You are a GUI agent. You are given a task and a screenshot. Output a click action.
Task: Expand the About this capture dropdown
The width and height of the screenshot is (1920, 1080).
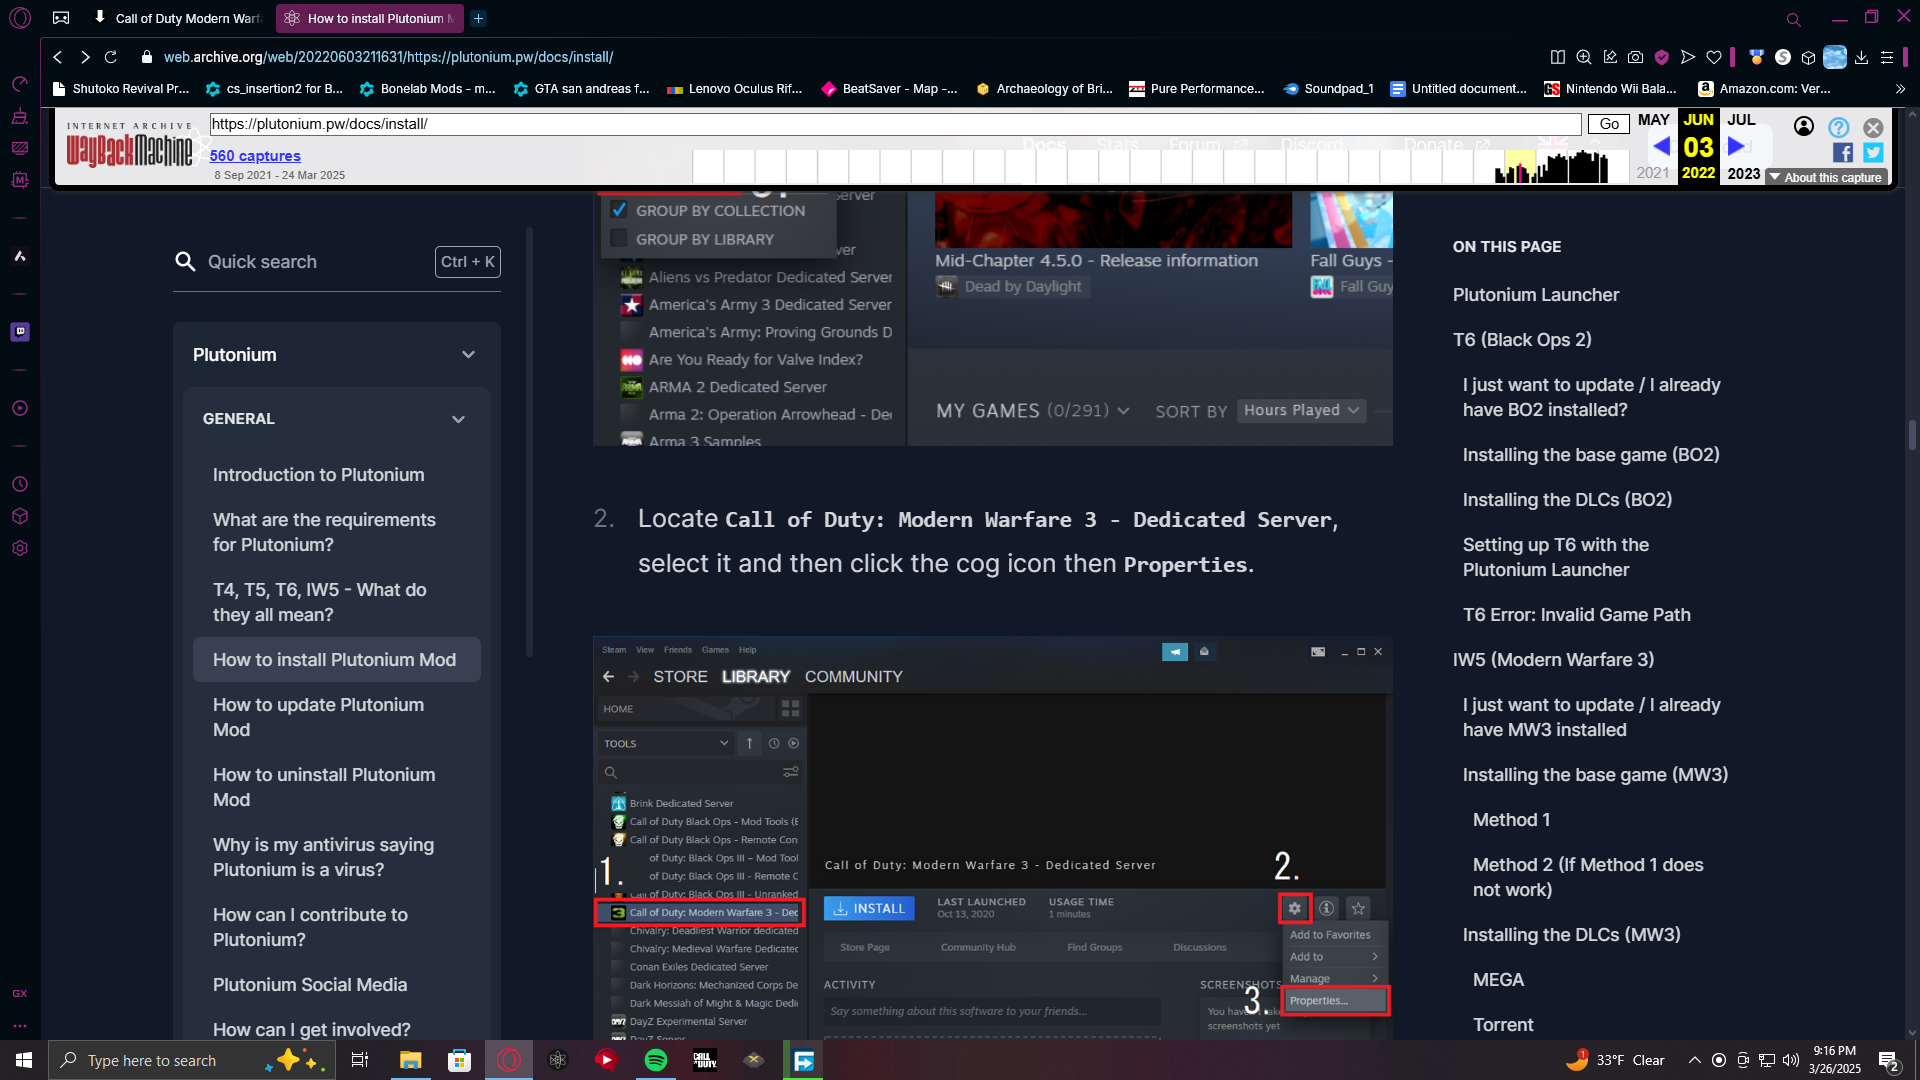(1825, 177)
